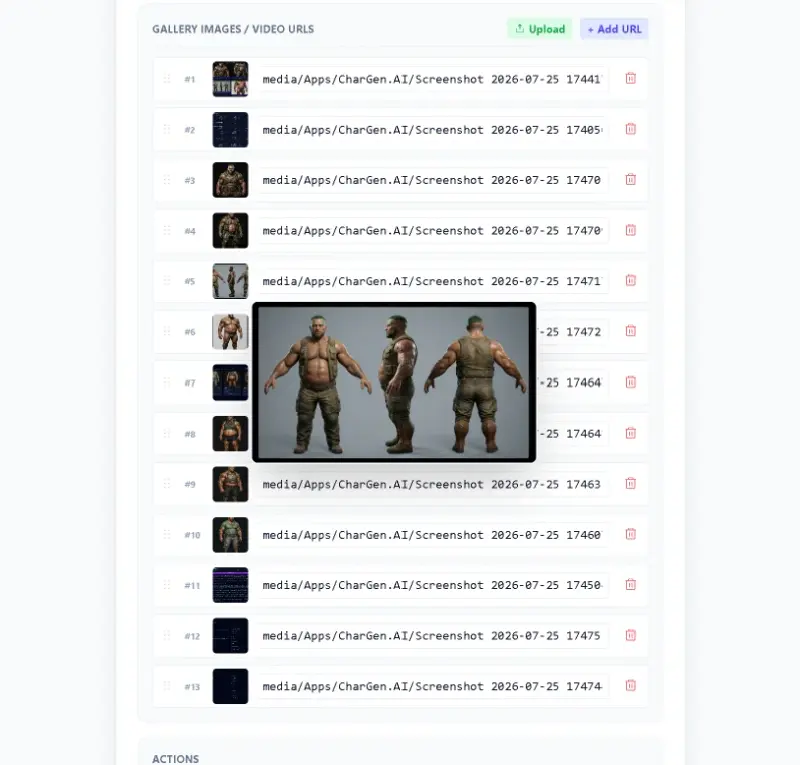Delete item #7 using its trash icon
The image size is (800, 765).
pyautogui.click(x=631, y=382)
